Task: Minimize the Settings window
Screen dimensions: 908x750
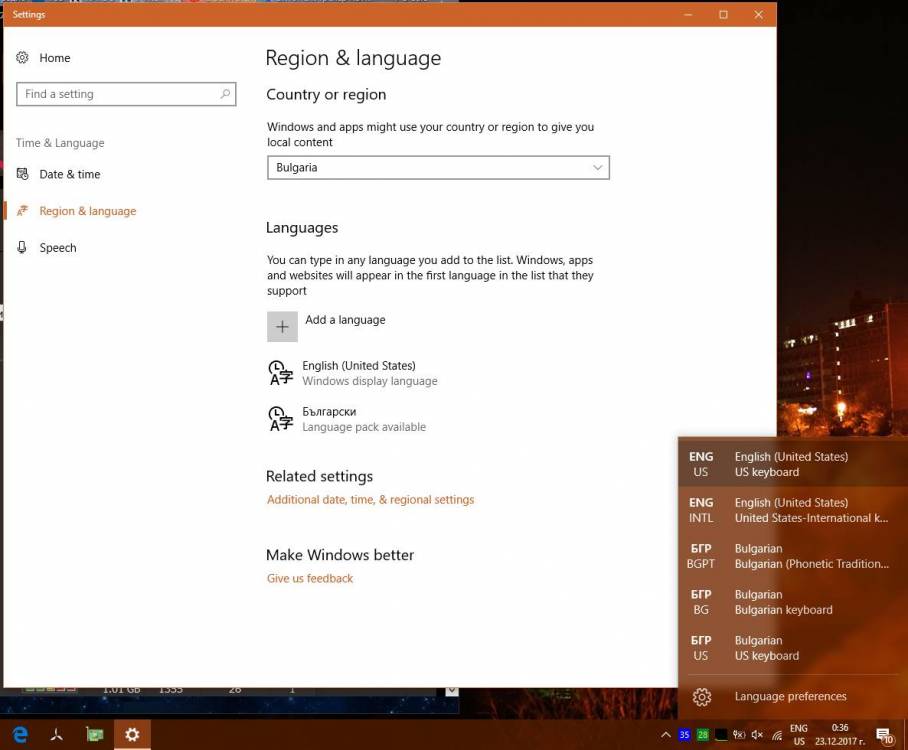Action: [688, 14]
